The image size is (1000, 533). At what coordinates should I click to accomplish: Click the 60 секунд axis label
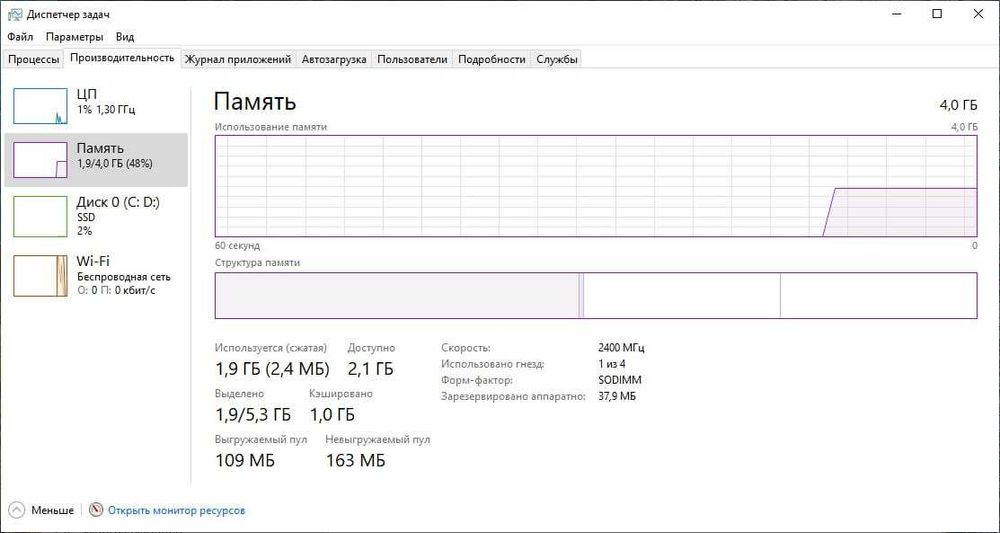click(x=237, y=245)
